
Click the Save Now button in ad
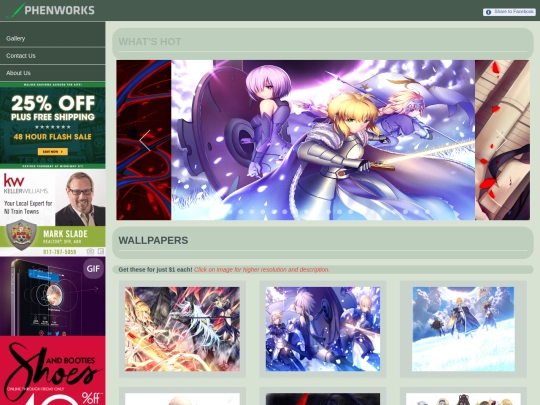53,152
